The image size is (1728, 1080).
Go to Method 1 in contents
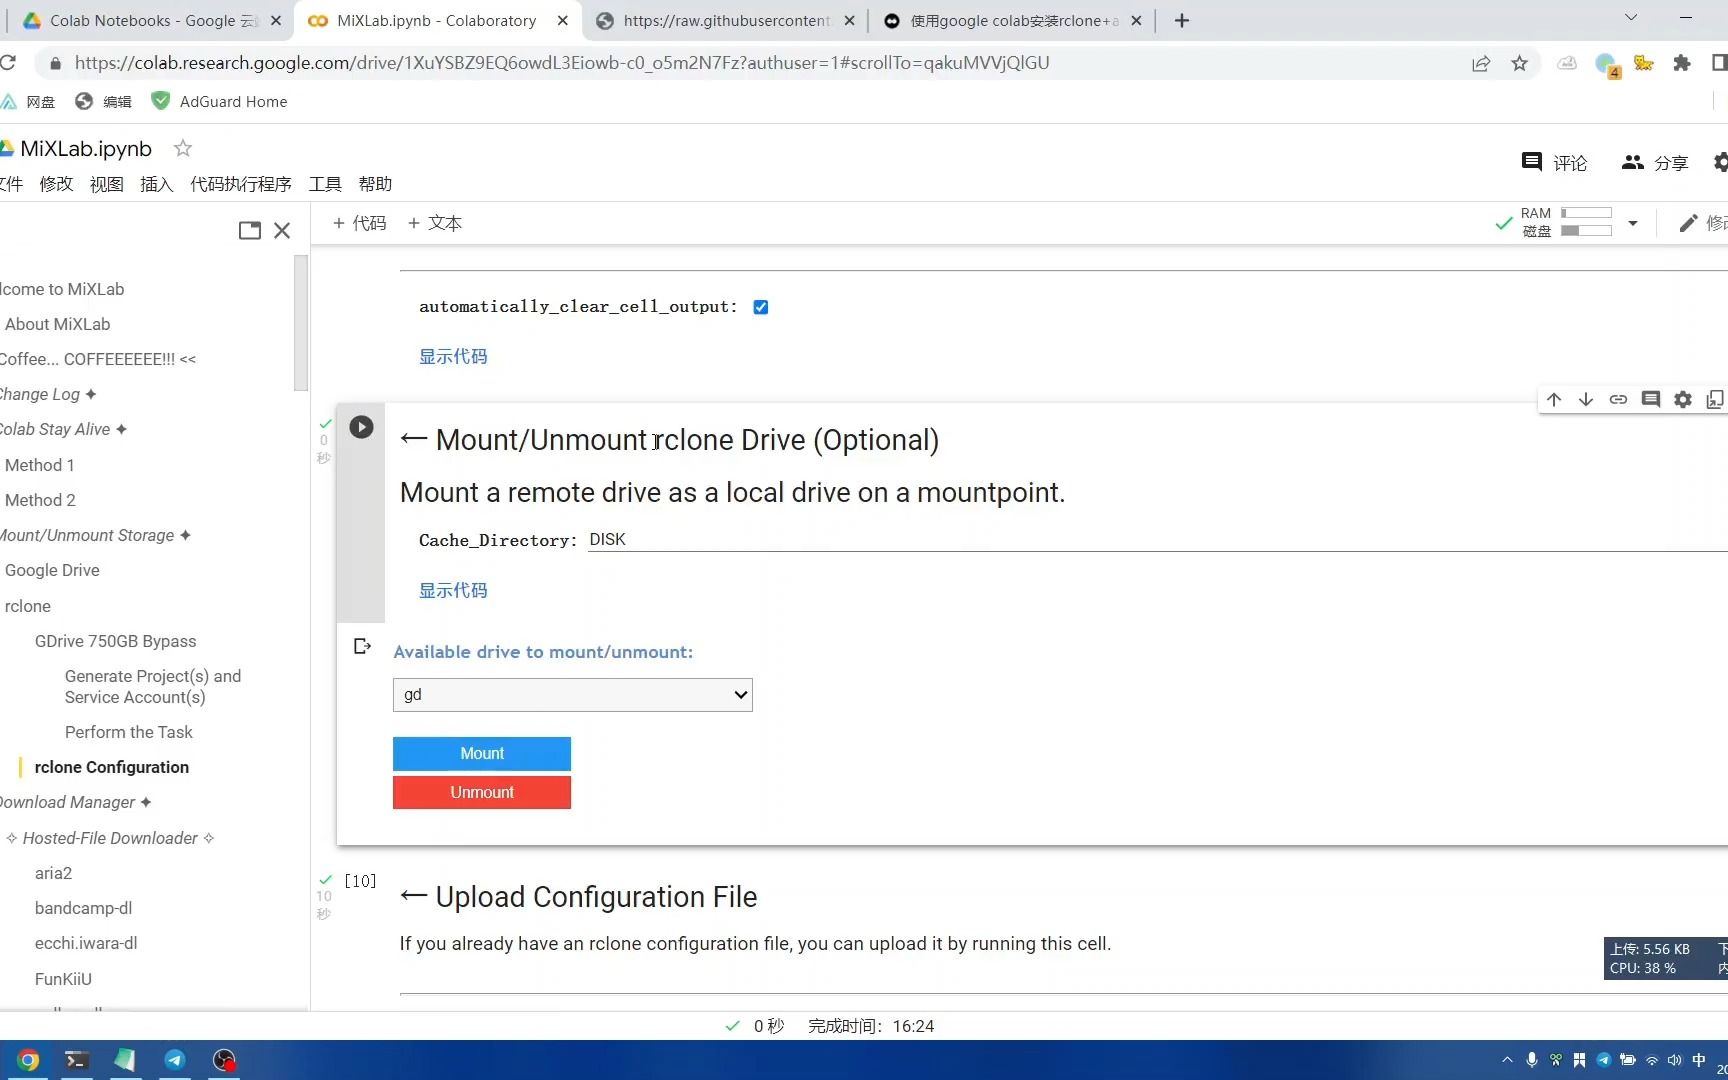(39, 465)
